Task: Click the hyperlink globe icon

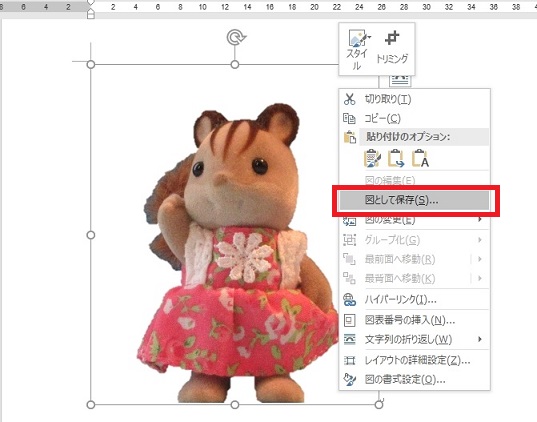Action: click(349, 300)
